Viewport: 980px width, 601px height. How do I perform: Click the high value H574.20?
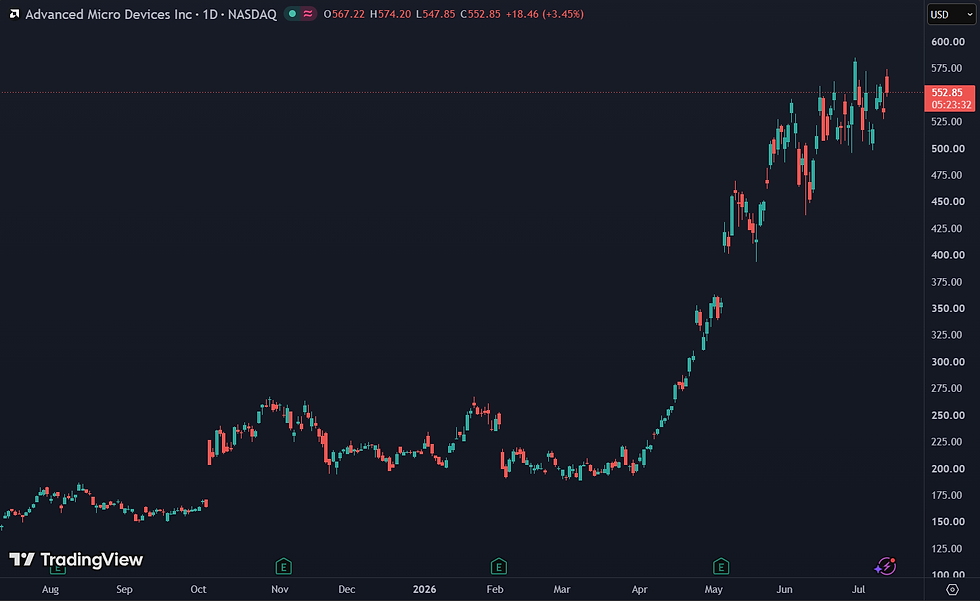point(391,14)
